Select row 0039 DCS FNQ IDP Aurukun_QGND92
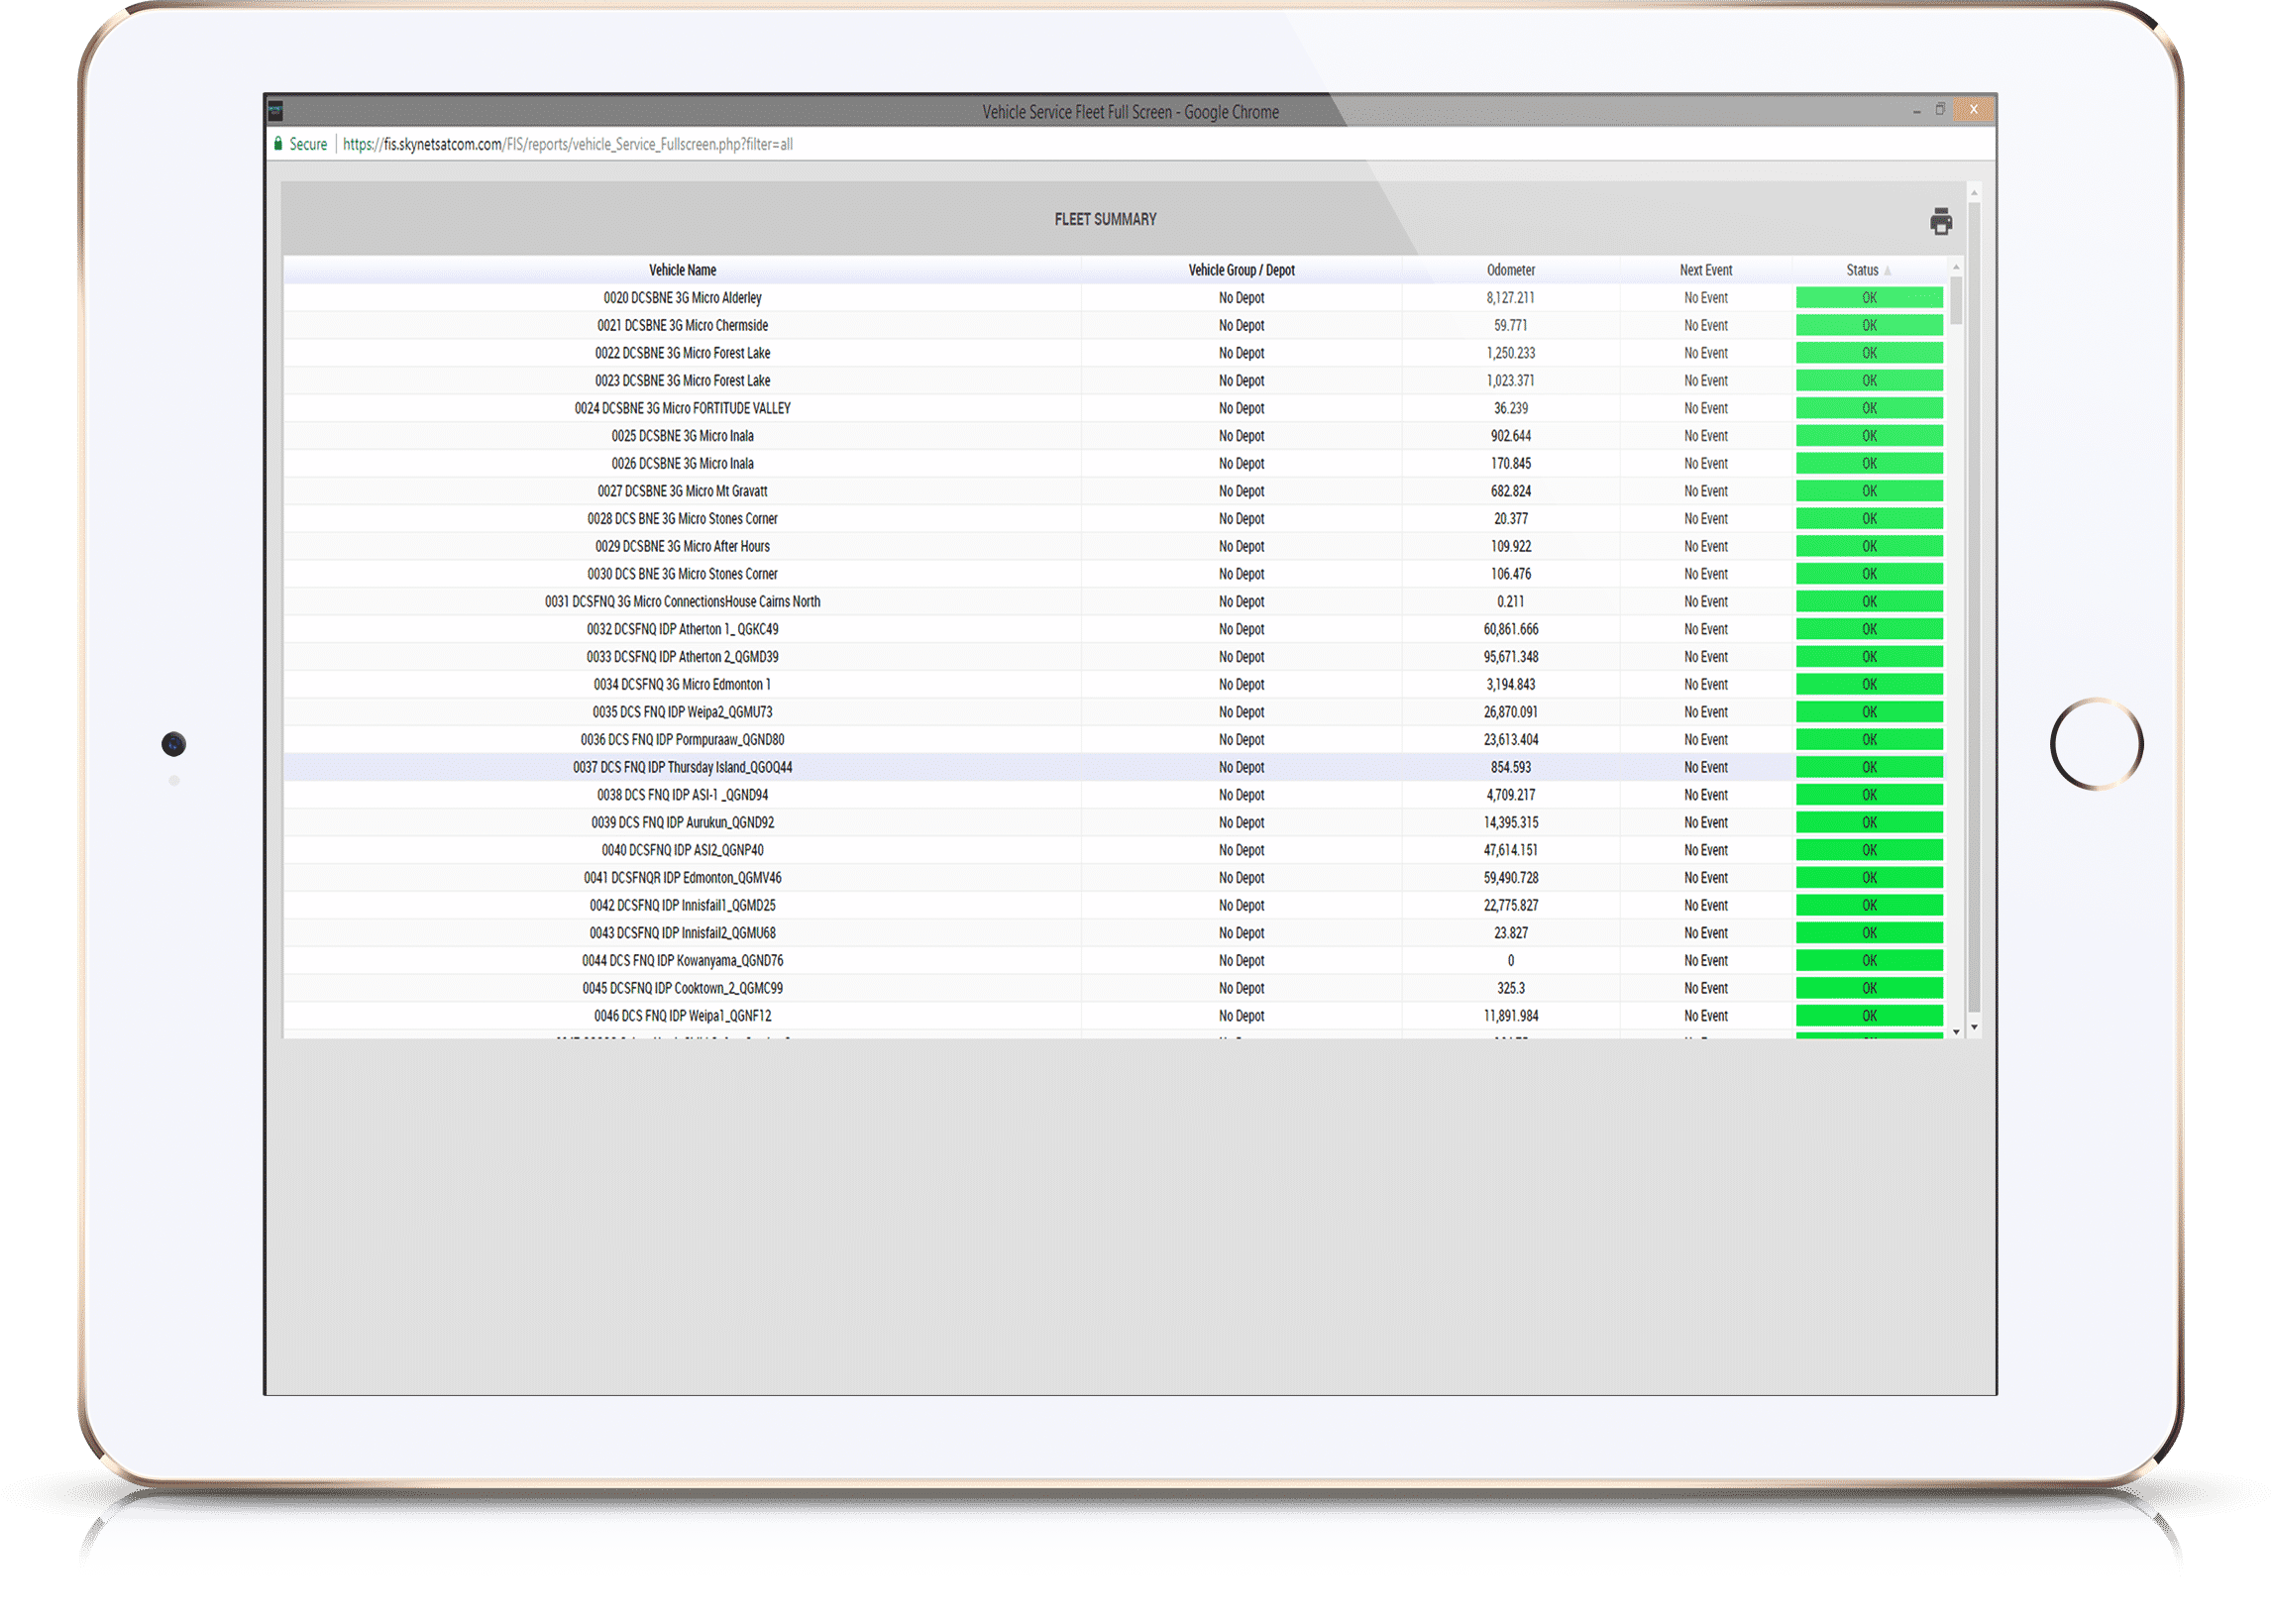Image resolution: width=2273 pixels, height=1624 pixels. (1114, 822)
